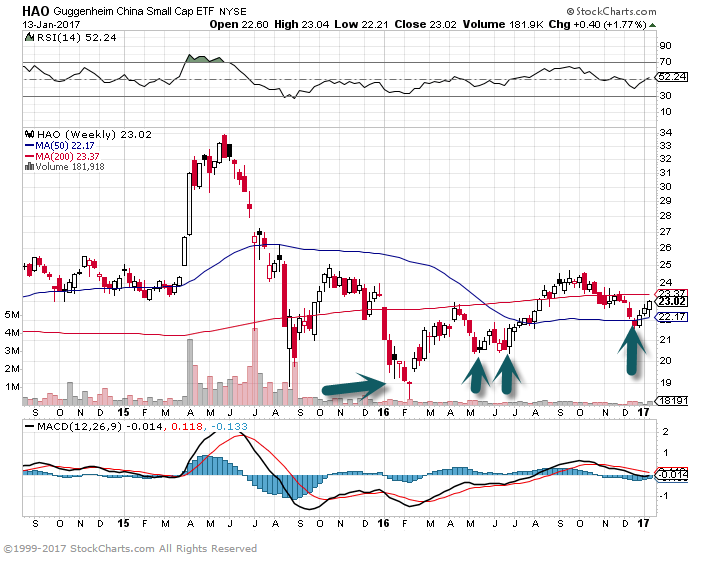Click the bold 23.02 price tag on right axis
Screen dimensions: 717x571
tap(672, 302)
